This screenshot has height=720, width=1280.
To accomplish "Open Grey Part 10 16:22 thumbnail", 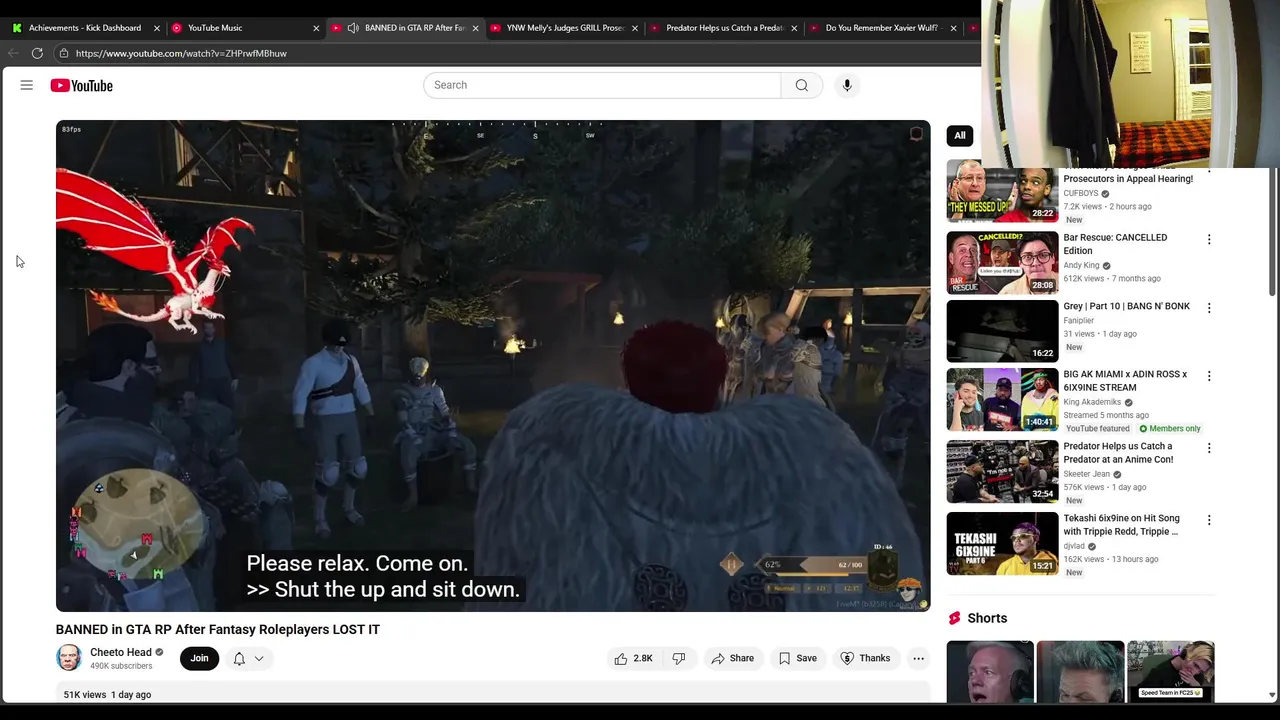I will pos(1002,331).
